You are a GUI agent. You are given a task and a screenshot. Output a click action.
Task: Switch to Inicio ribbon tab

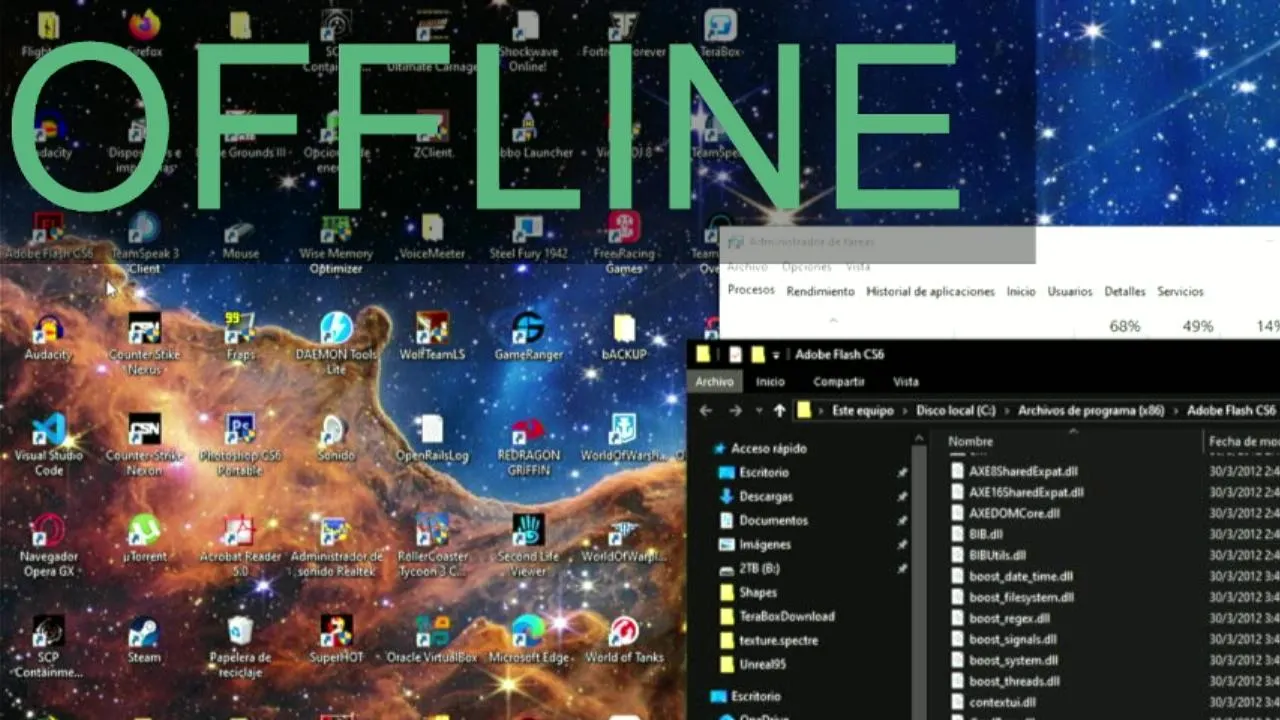770,381
